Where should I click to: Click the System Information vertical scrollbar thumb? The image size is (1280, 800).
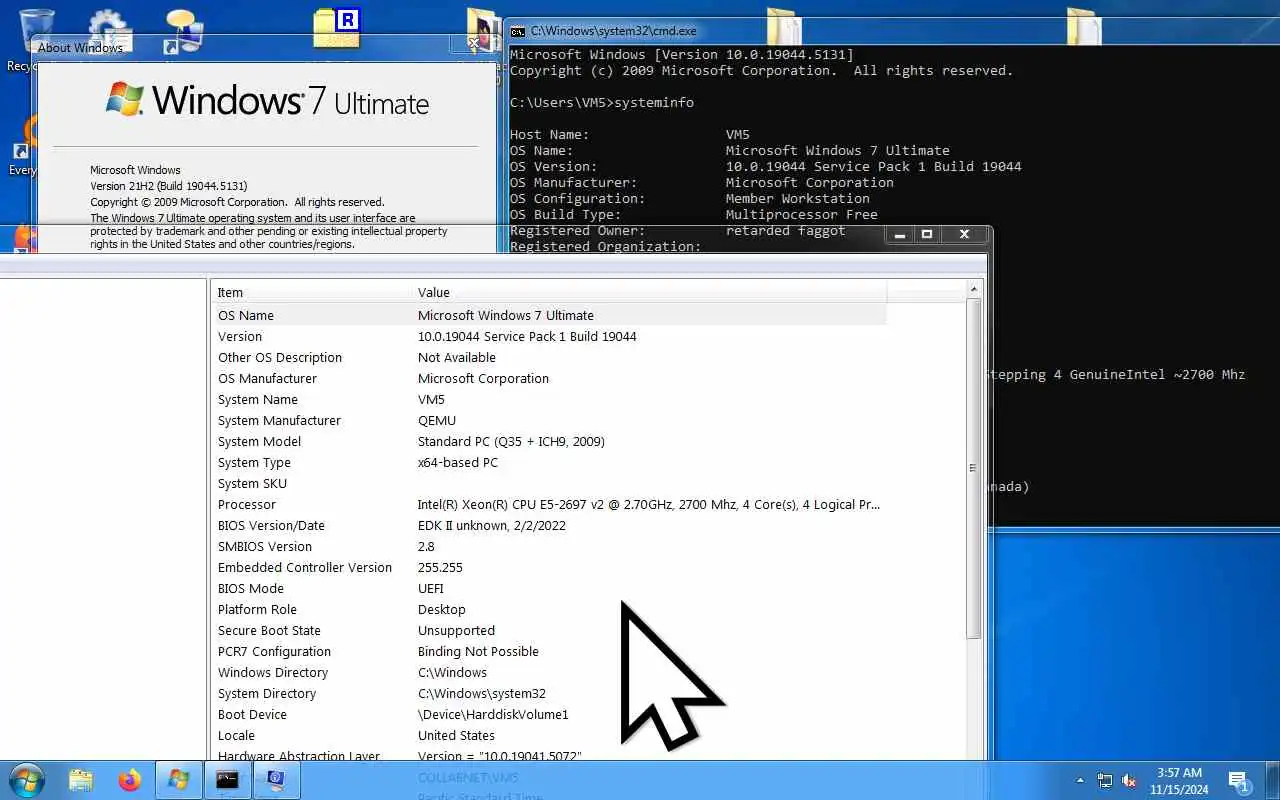974,468
